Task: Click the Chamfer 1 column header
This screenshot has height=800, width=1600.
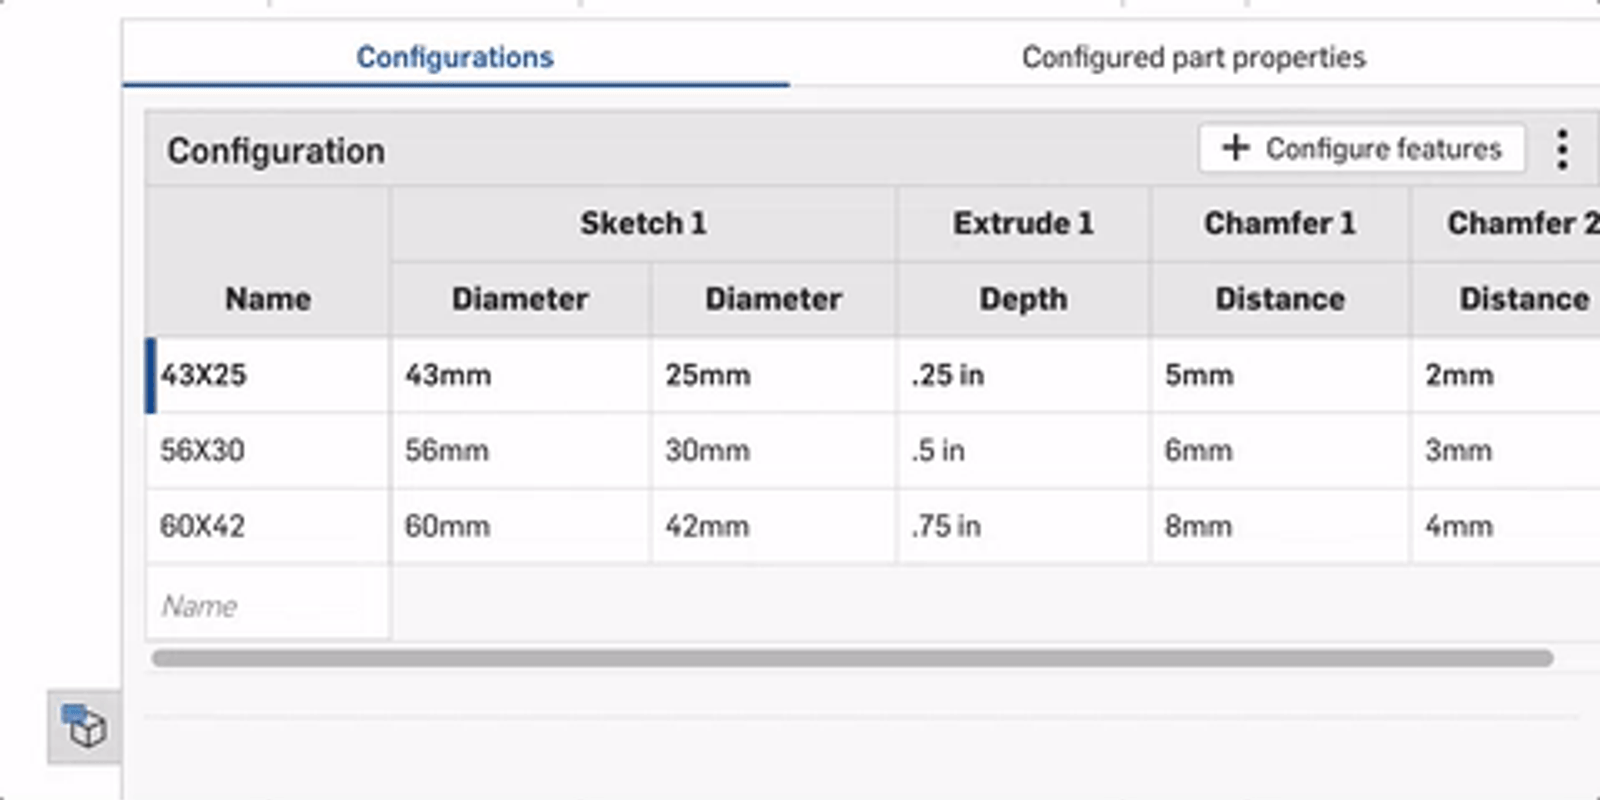Action: click(x=1279, y=223)
